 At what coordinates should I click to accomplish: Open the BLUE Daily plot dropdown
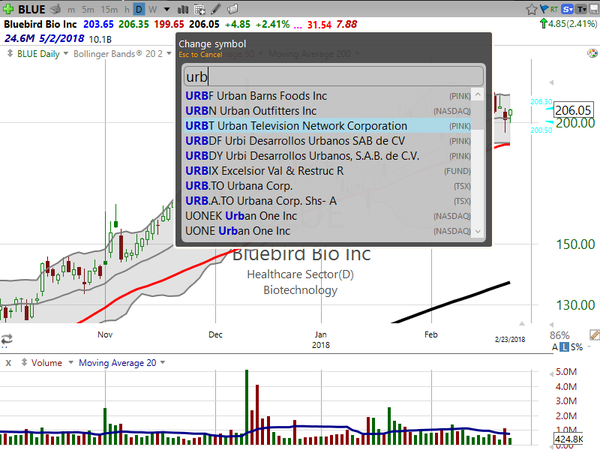(66, 54)
